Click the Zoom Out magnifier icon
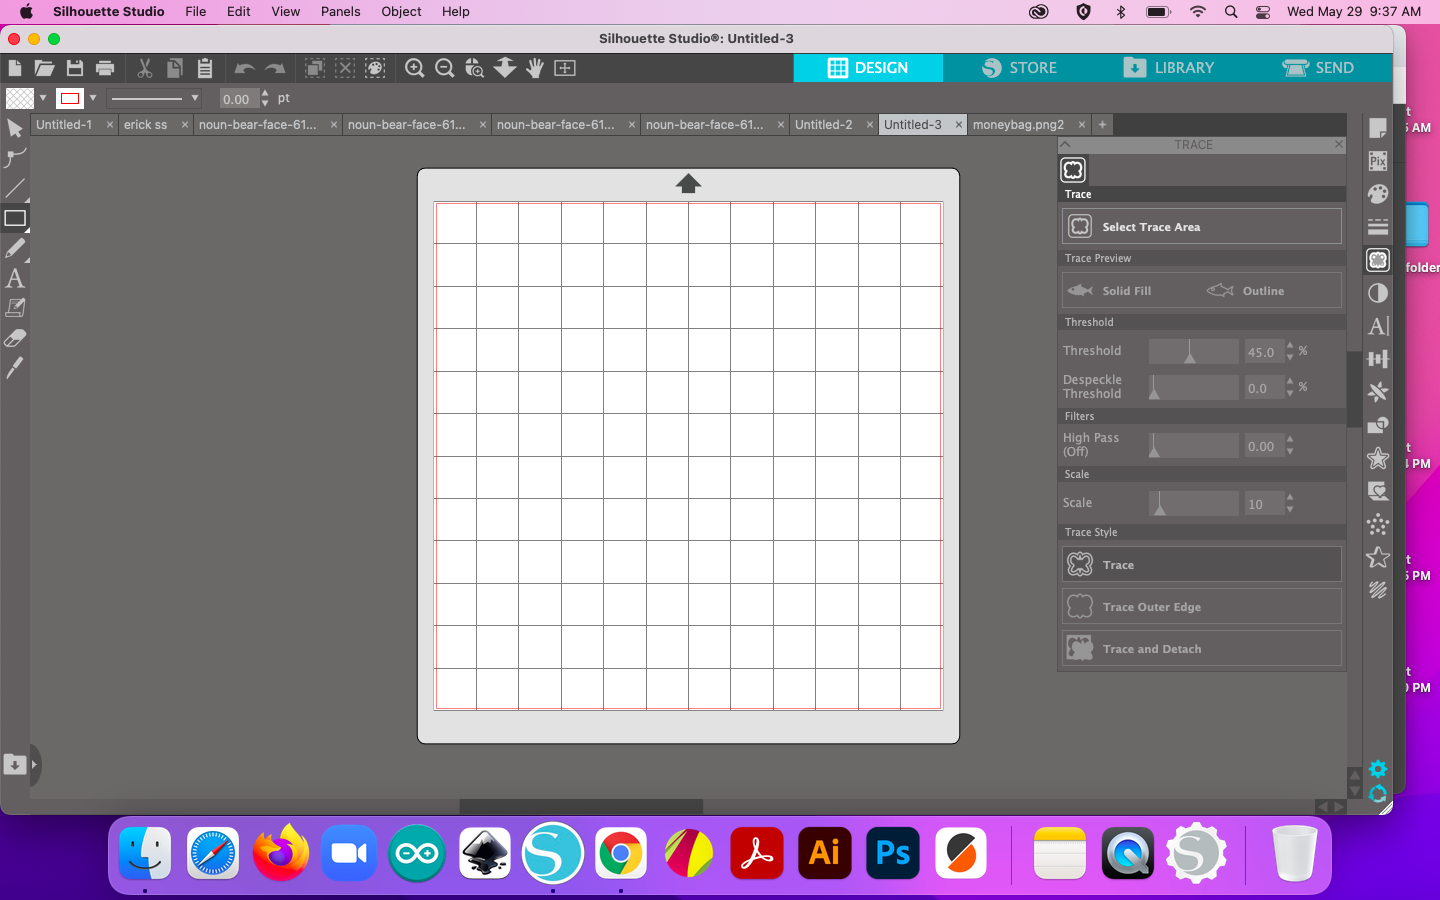 tap(445, 68)
